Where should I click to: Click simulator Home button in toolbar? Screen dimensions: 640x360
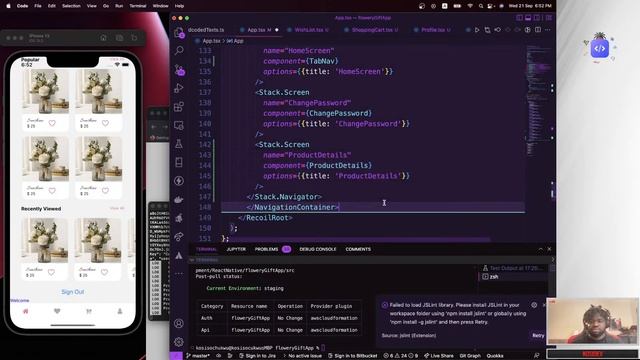[x=103, y=38]
